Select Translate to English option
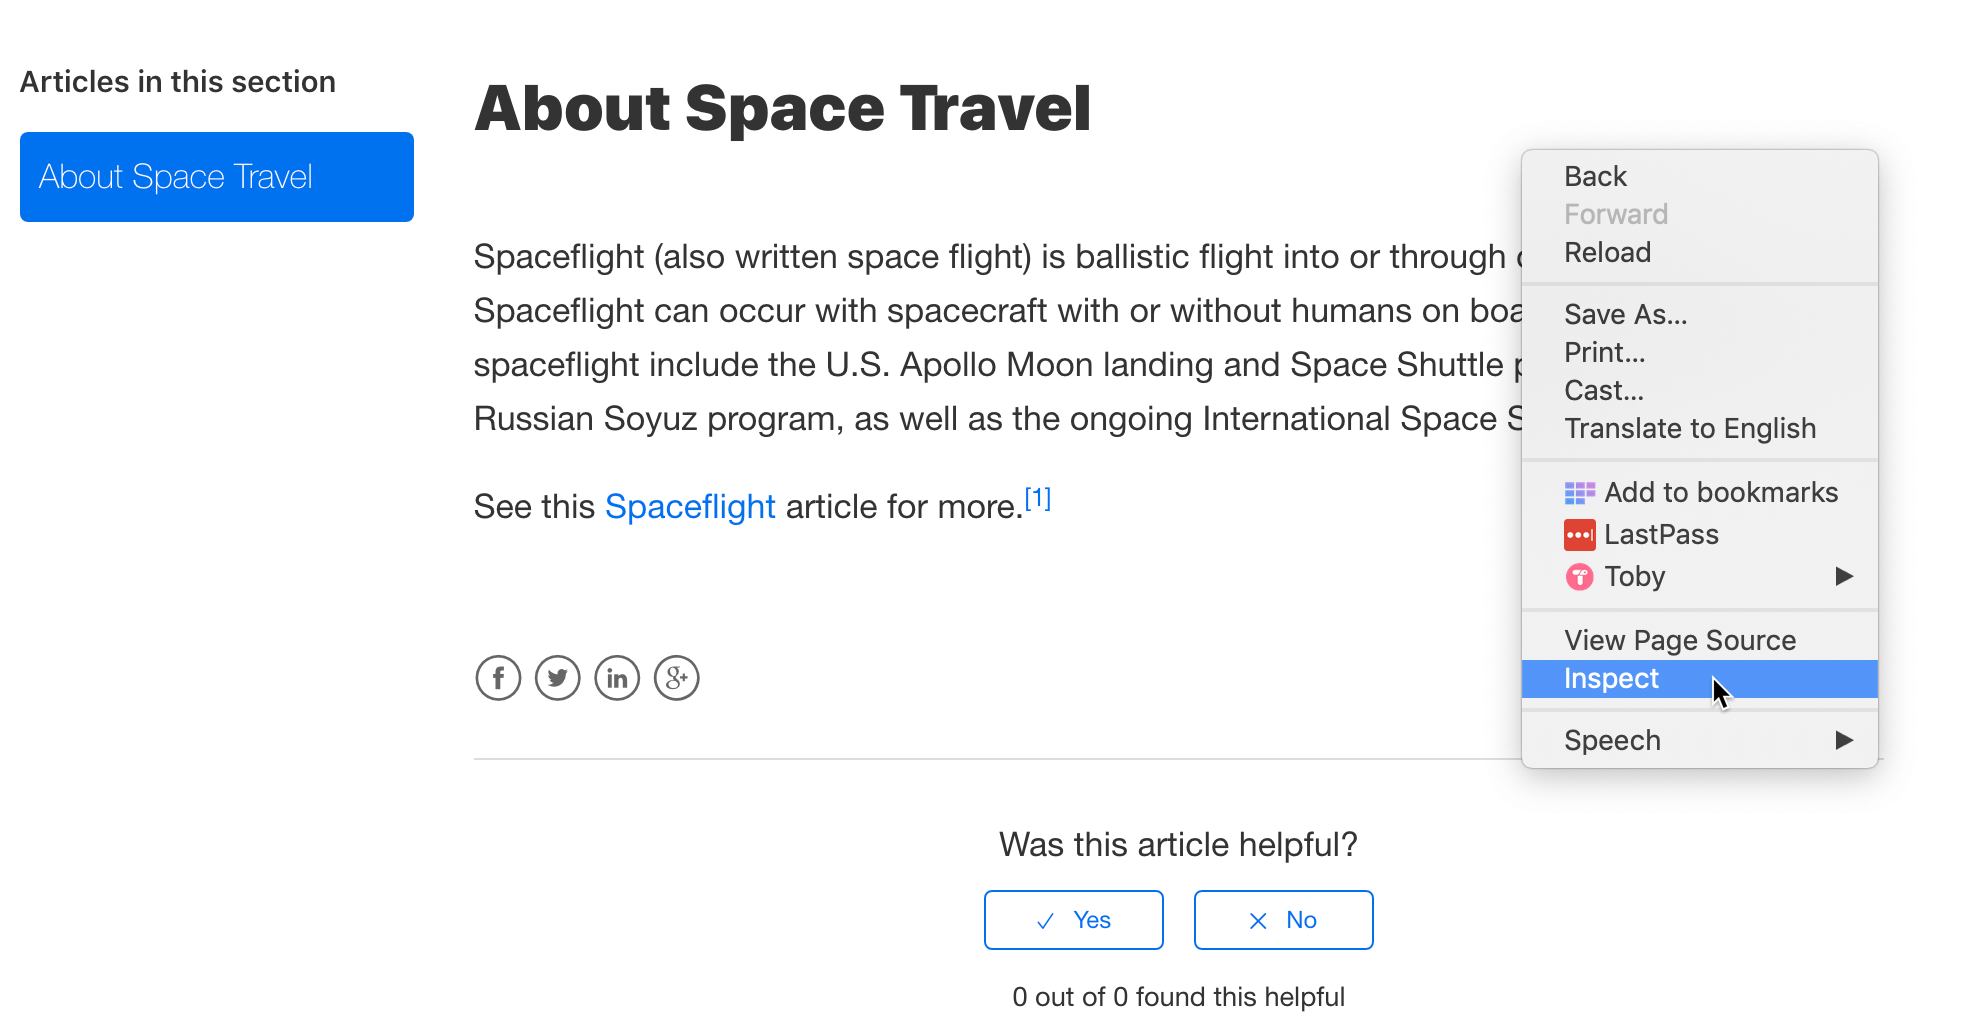 click(x=1690, y=429)
